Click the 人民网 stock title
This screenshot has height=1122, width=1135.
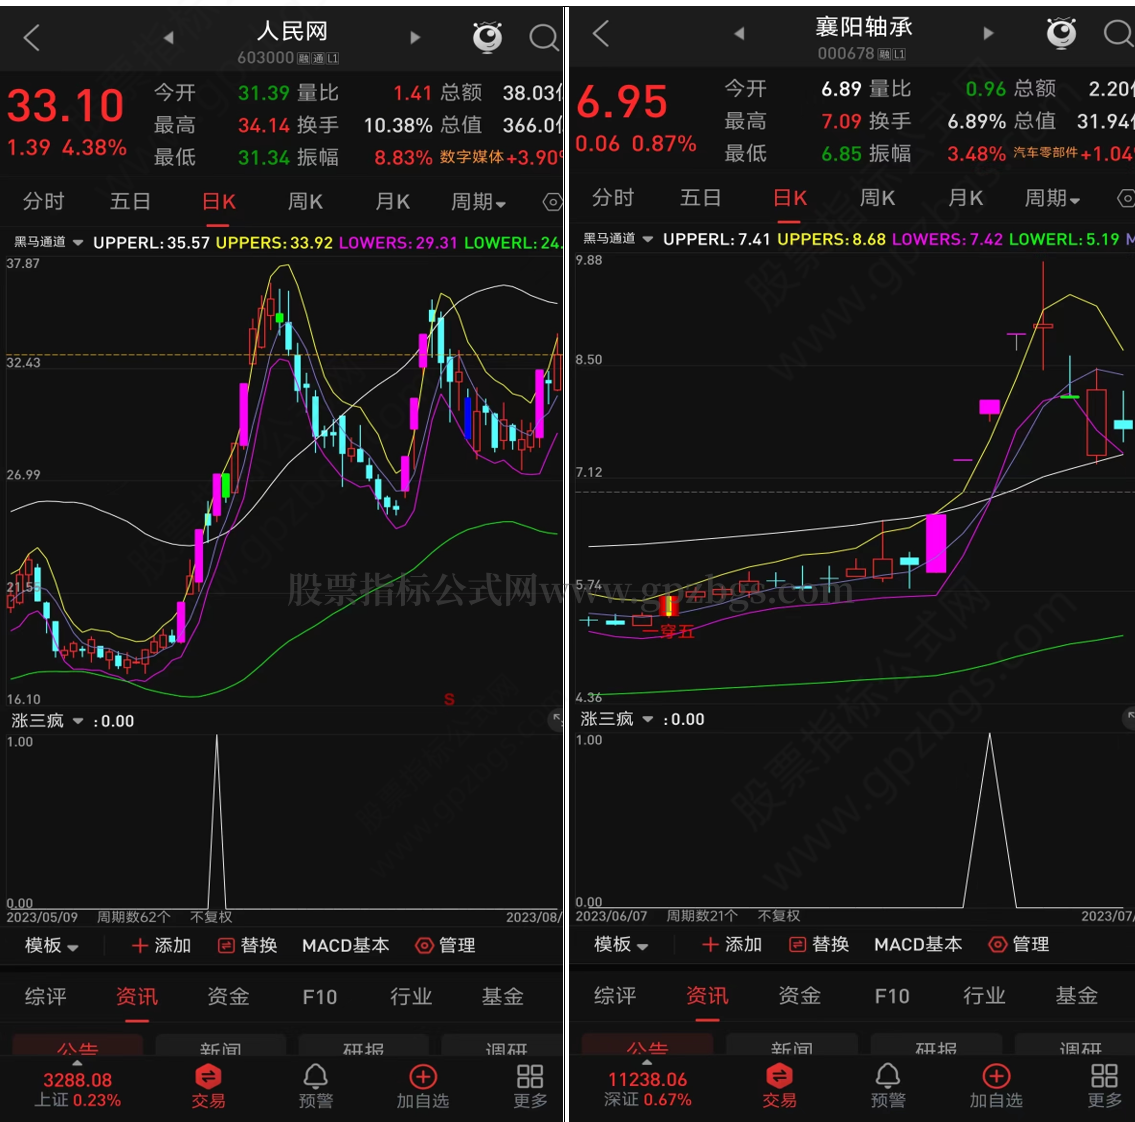pyautogui.click(x=292, y=32)
